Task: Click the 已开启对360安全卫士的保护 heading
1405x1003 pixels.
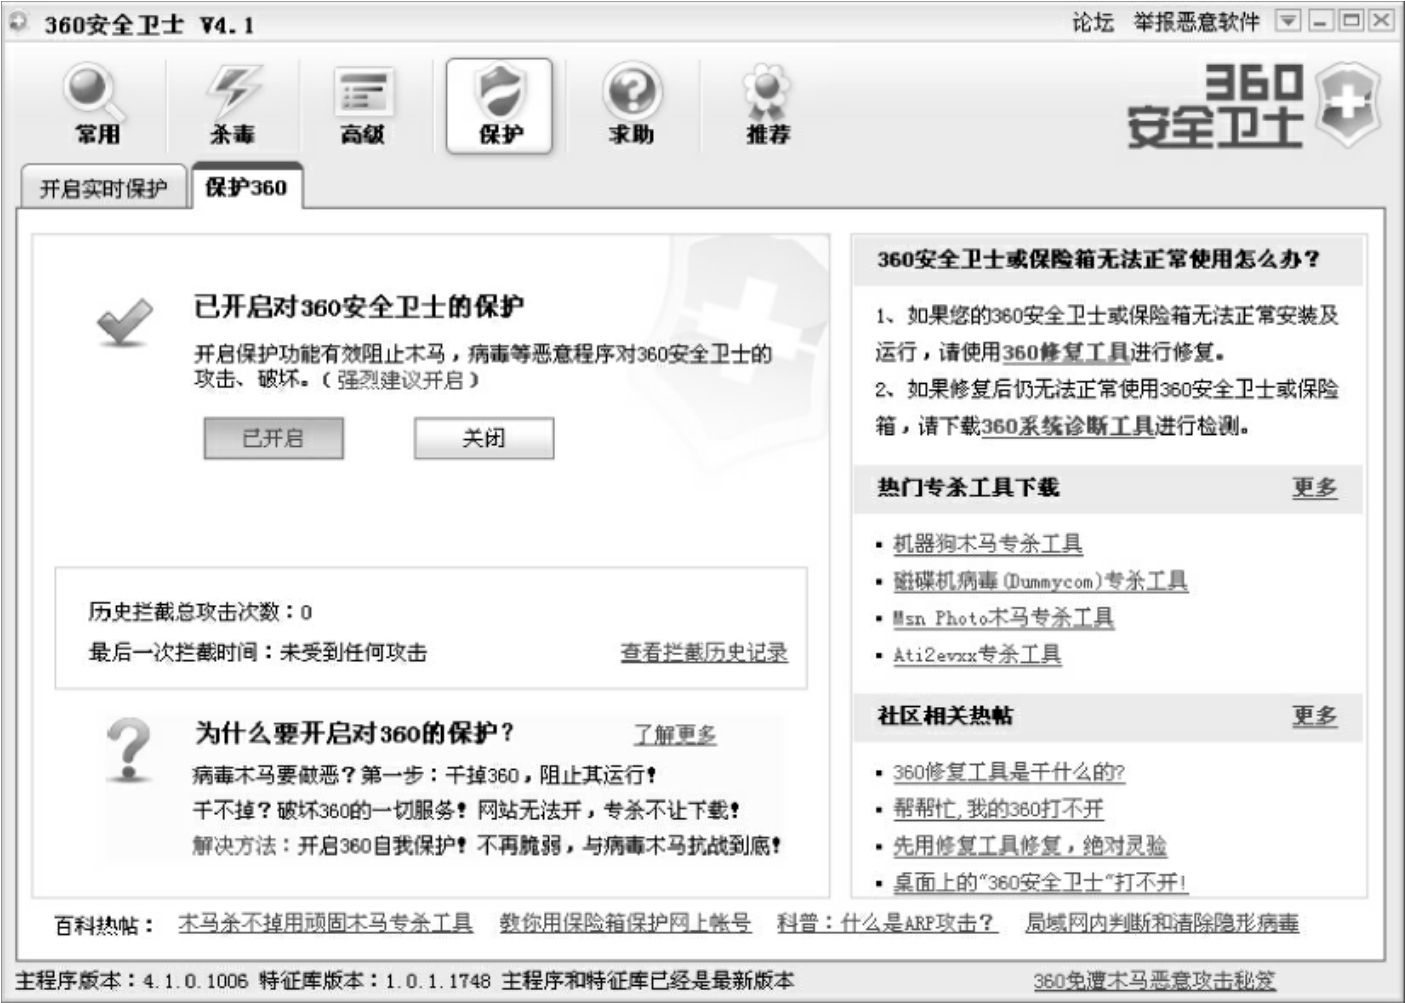Action: [359, 307]
